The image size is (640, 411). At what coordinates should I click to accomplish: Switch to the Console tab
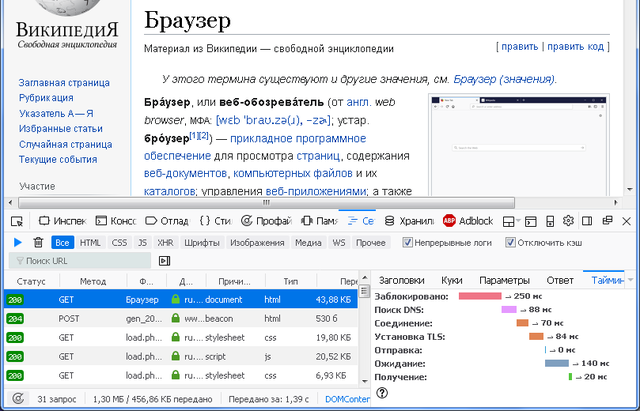pos(116,221)
